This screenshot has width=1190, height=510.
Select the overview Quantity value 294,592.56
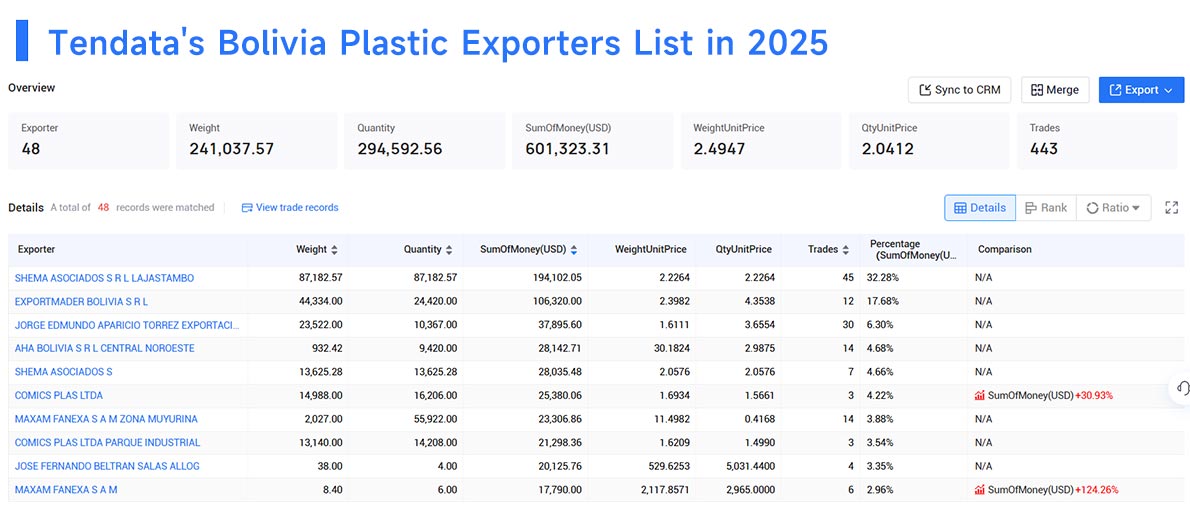tap(400, 150)
